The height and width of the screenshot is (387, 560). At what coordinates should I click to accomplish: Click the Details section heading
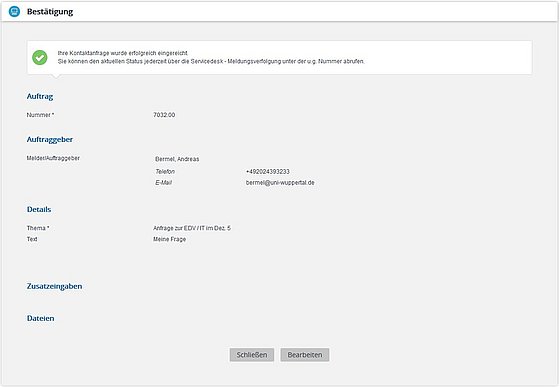[39, 210]
